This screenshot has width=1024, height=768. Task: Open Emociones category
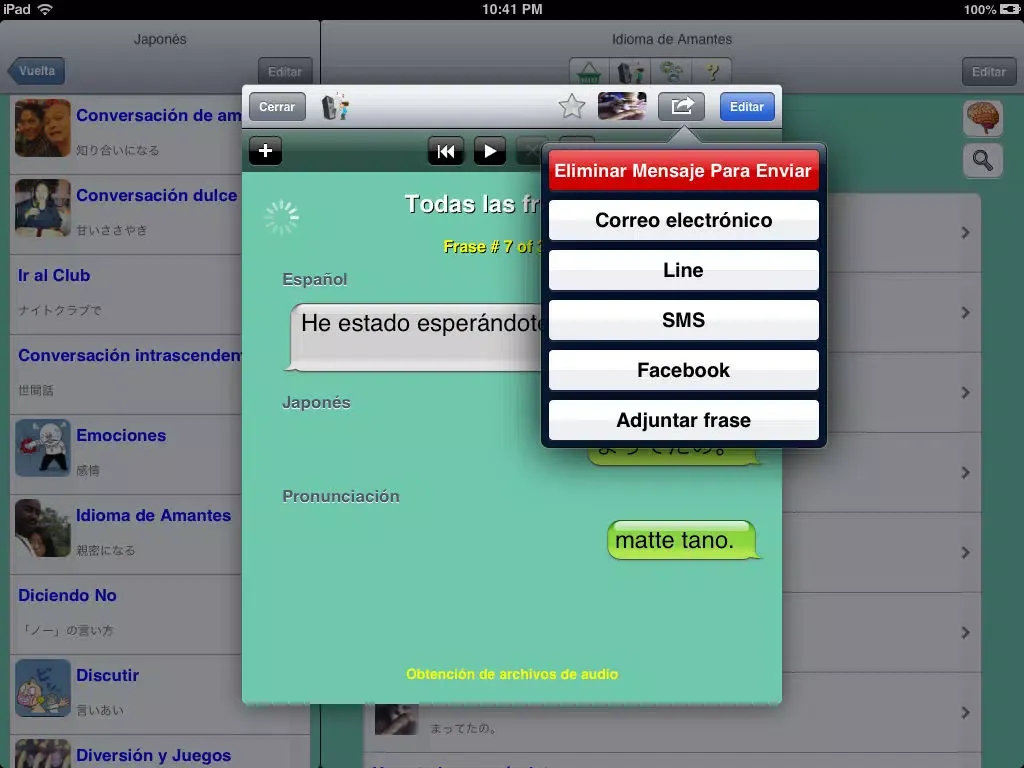(126, 455)
